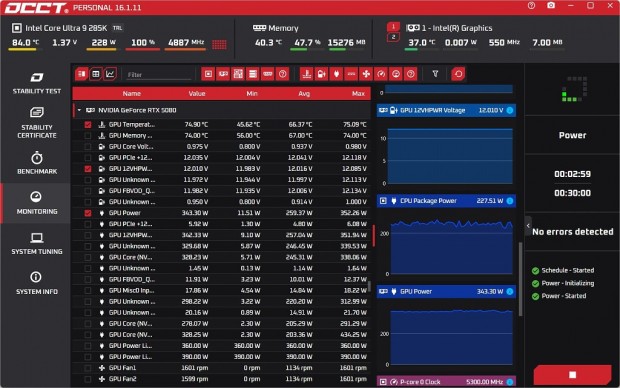
Task: Open help from the title bar question icon
Action: tap(531, 6)
